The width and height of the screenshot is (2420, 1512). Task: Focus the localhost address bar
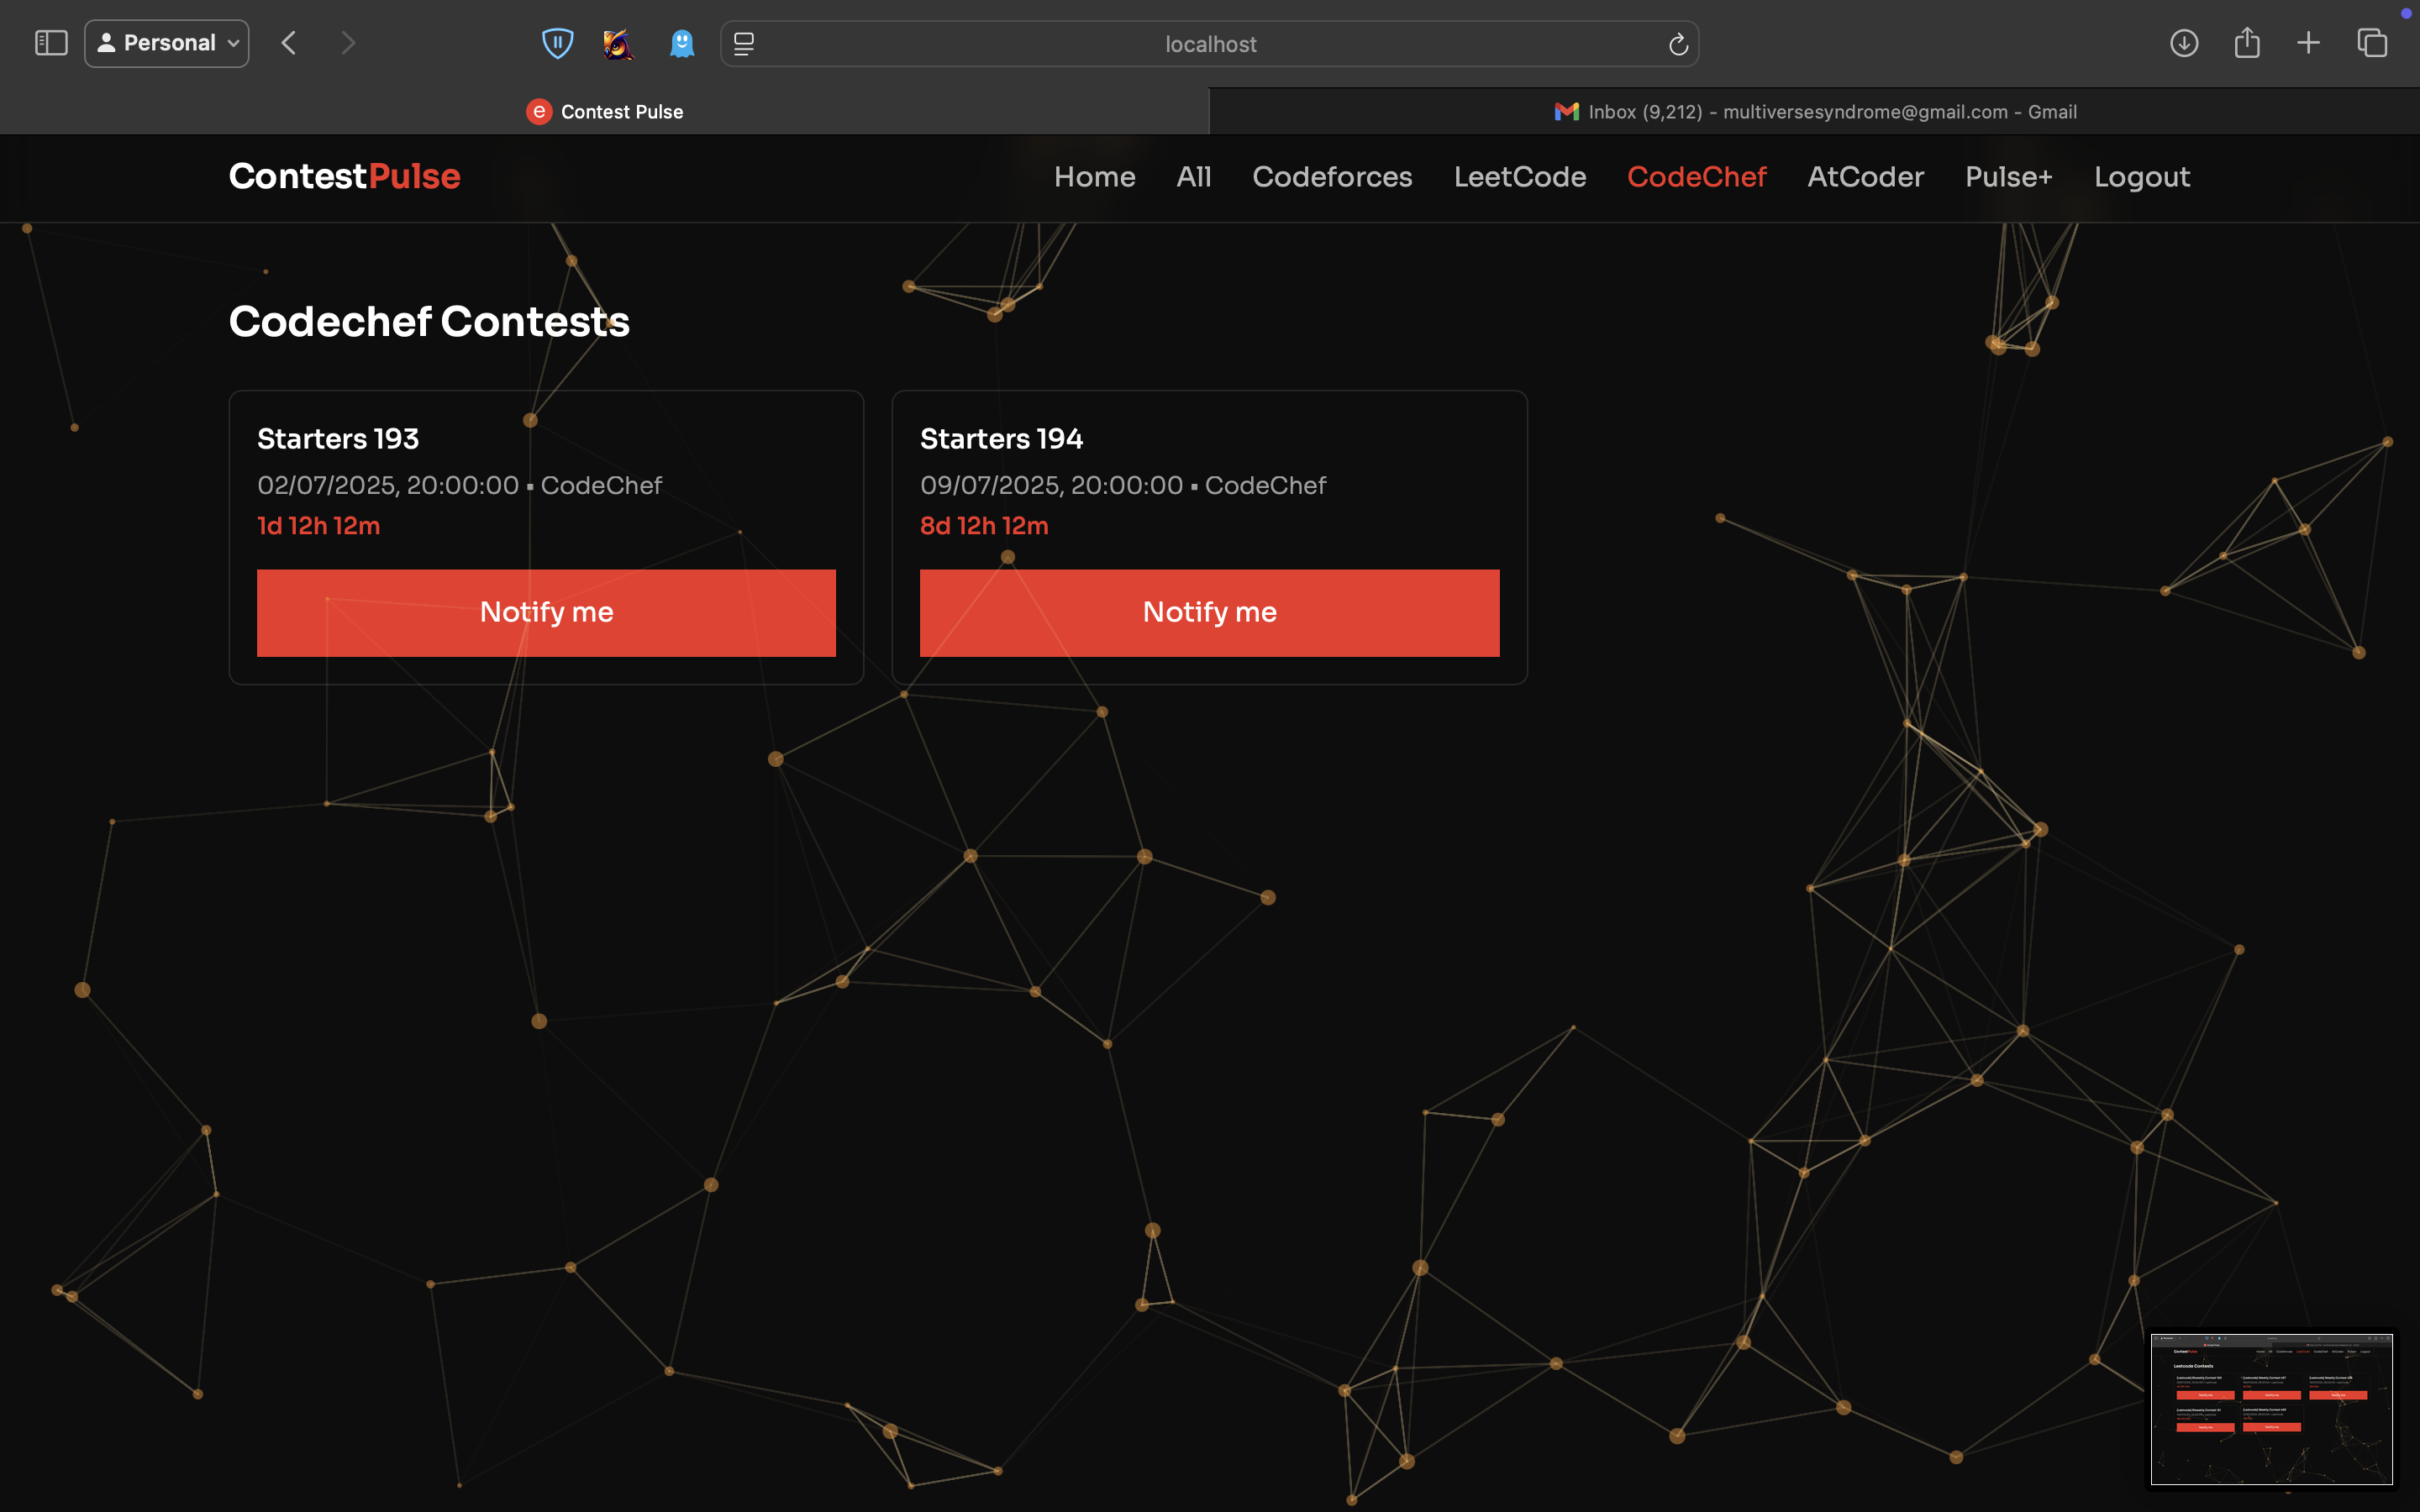click(x=1210, y=44)
